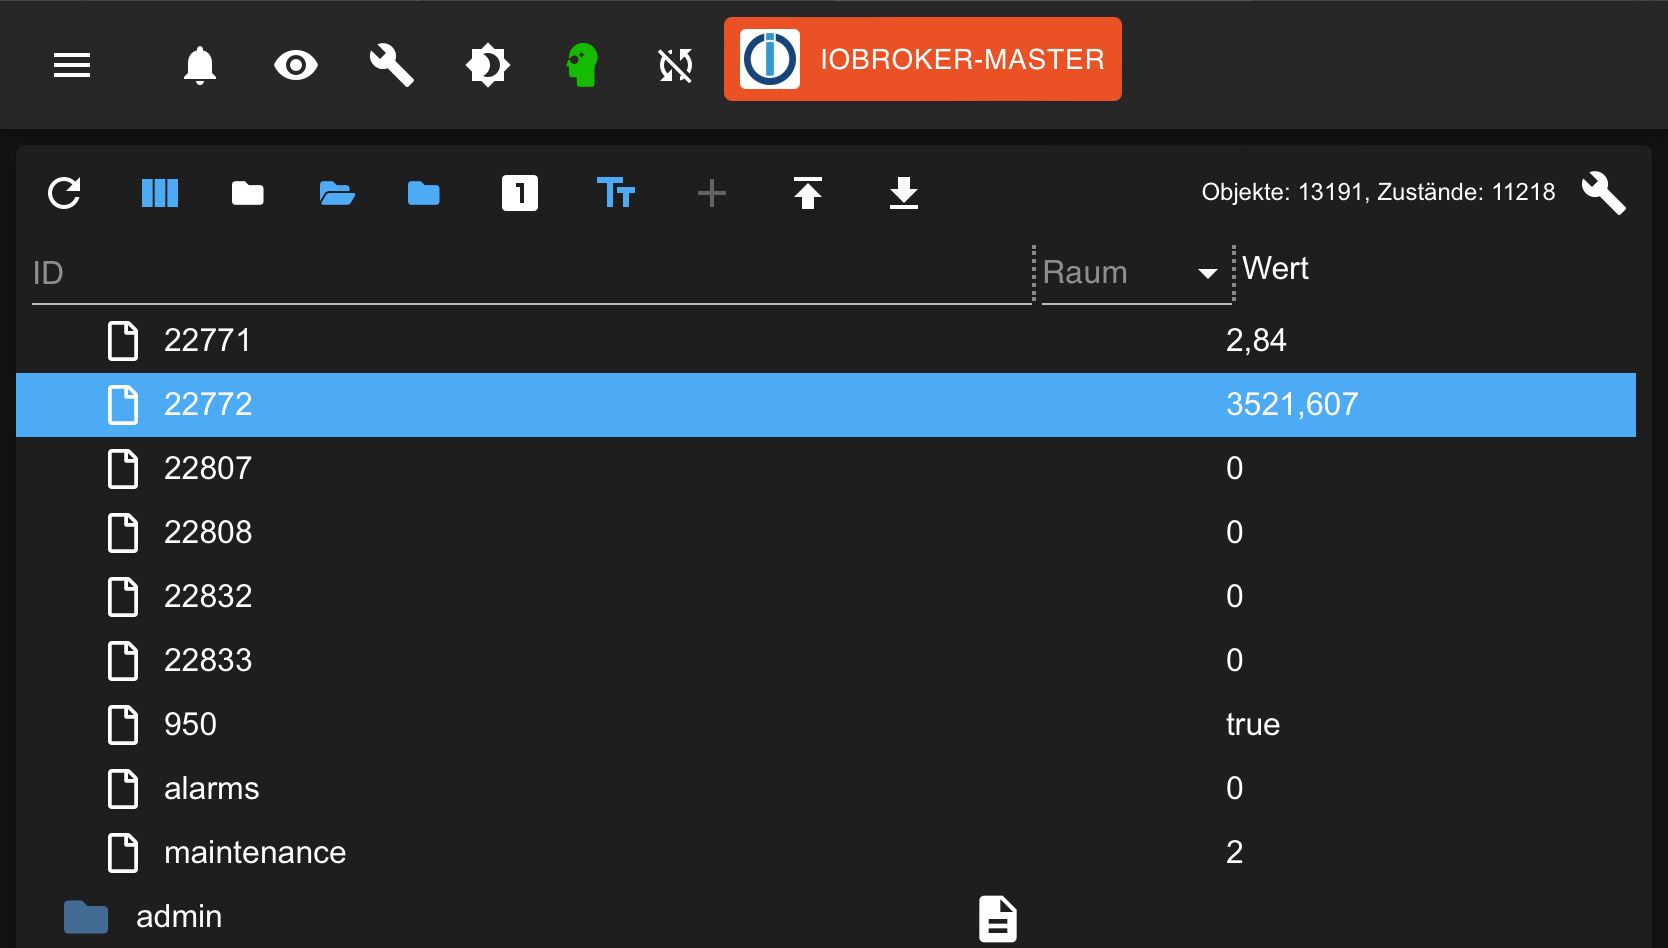Viewport: 1668px width, 948px height.
Task: Refresh the objects tree
Action: [64, 193]
